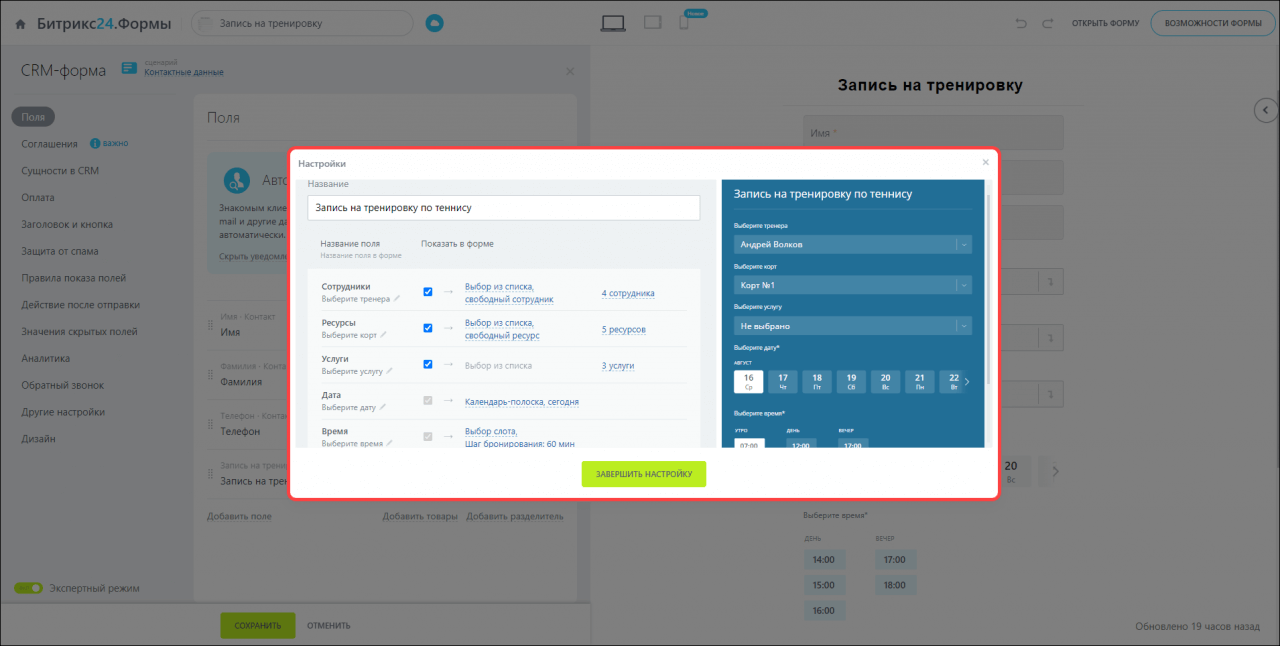This screenshot has width=1280, height=646.
Task: Uncheck the Сотрудники show-in-form checkbox
Action: 428,292
